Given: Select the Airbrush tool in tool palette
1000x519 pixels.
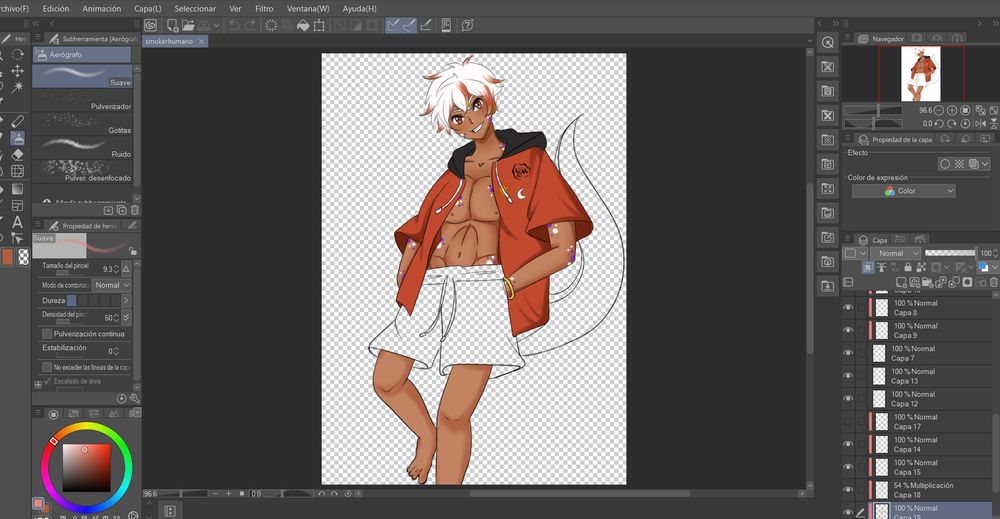Looking at the screenshot, I should tap(17, 138).
